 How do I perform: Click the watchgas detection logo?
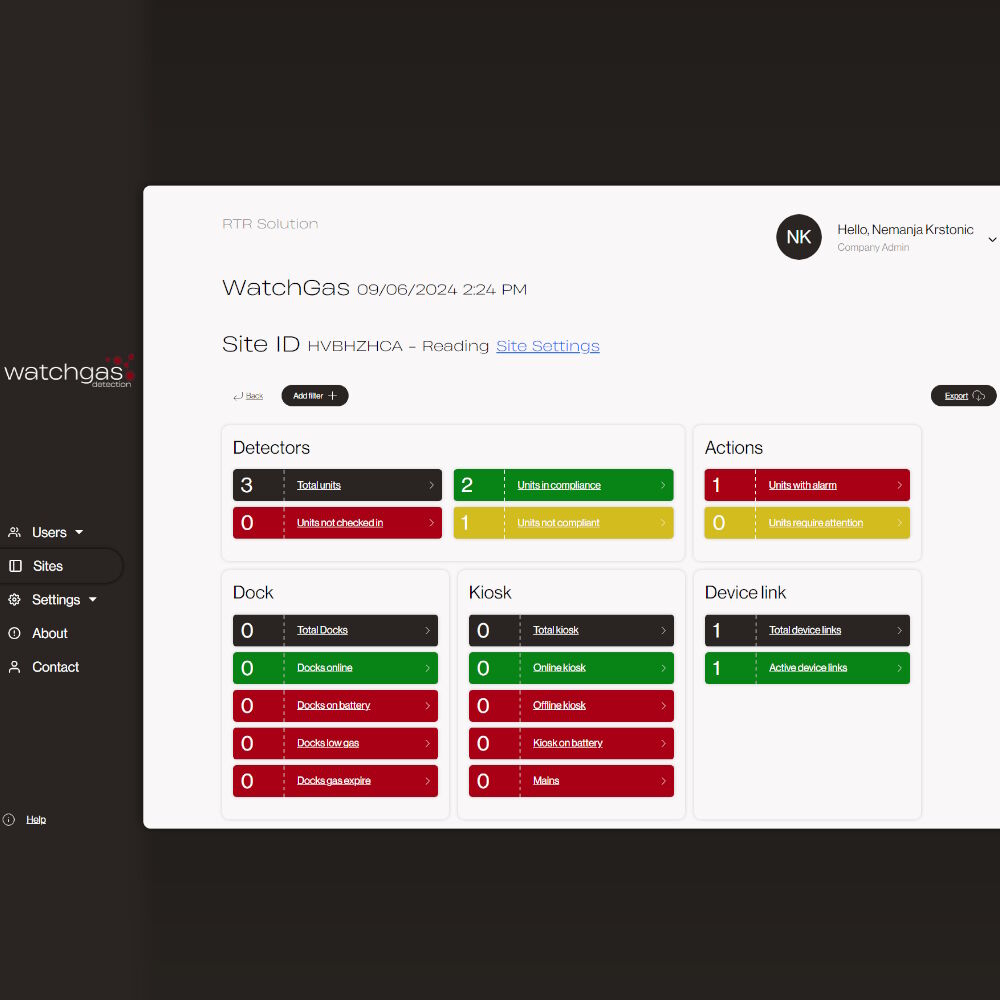69,371
